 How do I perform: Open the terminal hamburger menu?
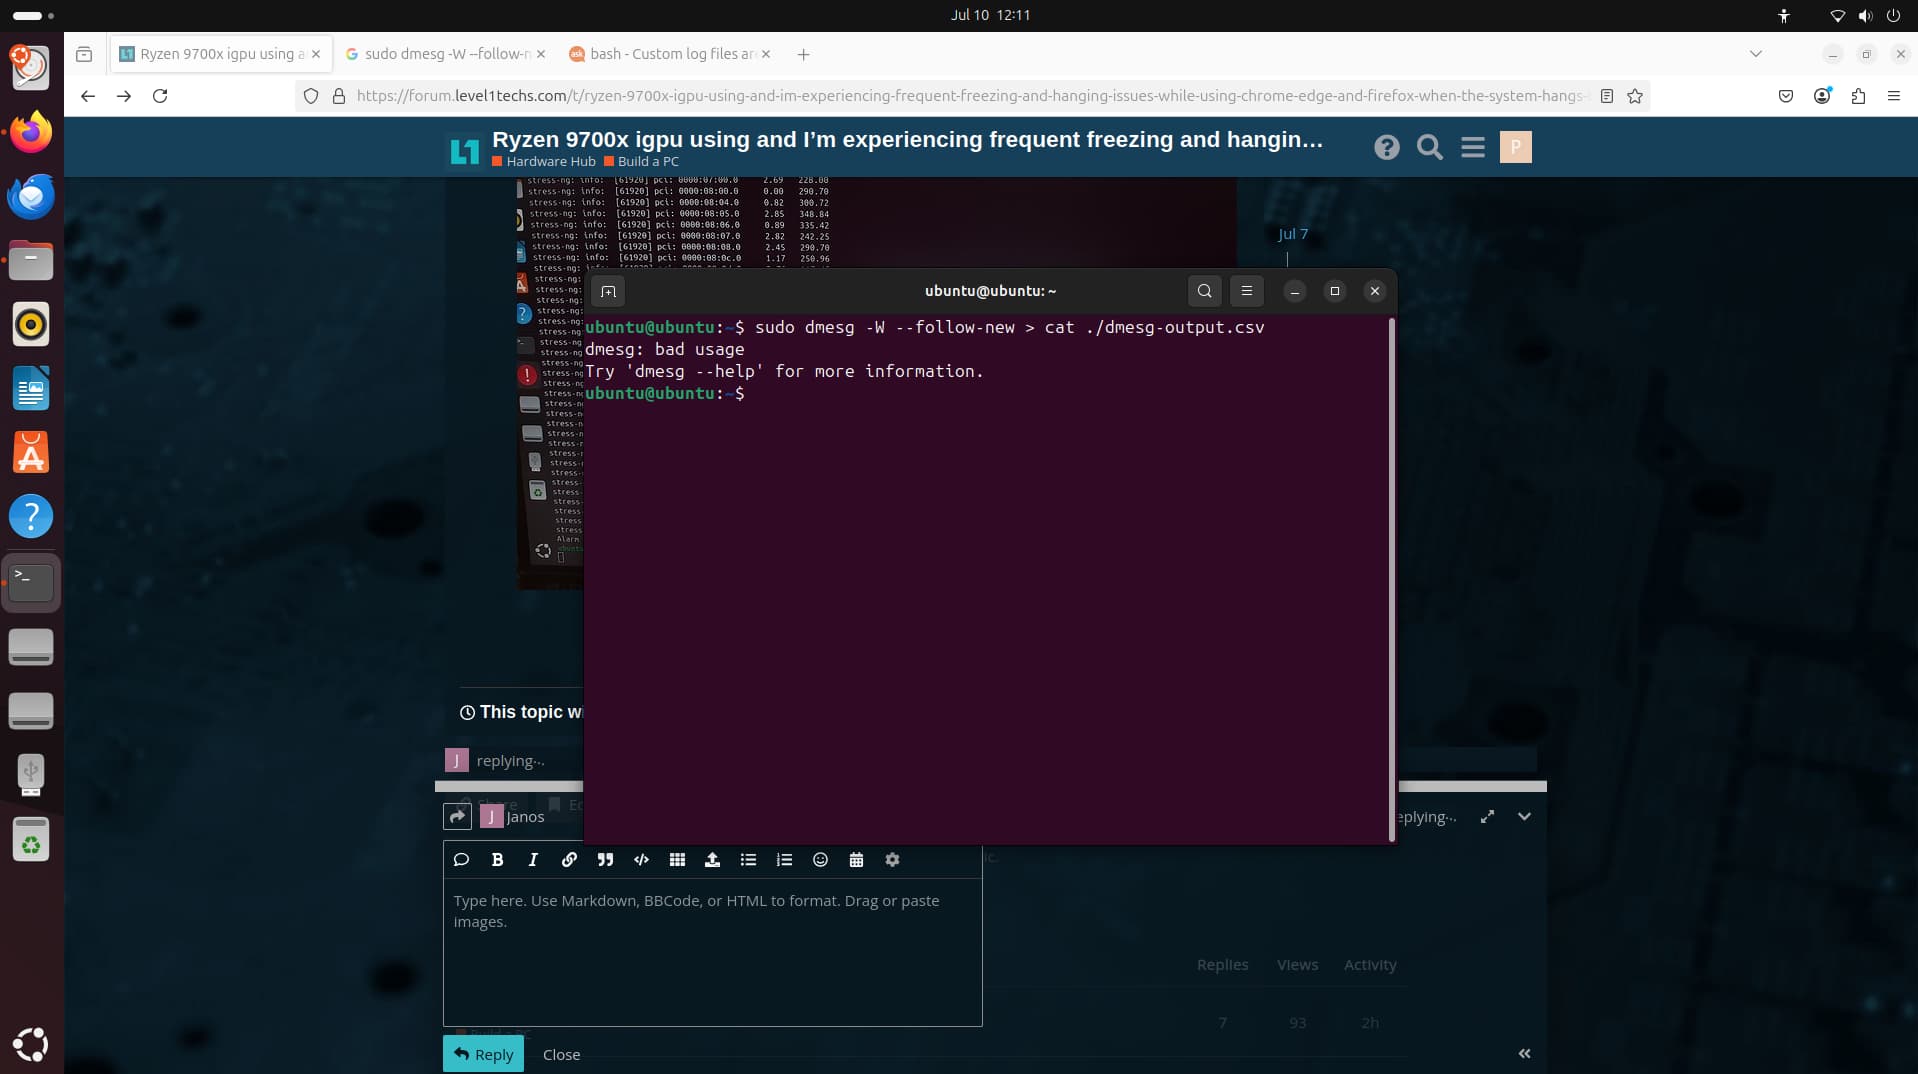pos(1246,291)
